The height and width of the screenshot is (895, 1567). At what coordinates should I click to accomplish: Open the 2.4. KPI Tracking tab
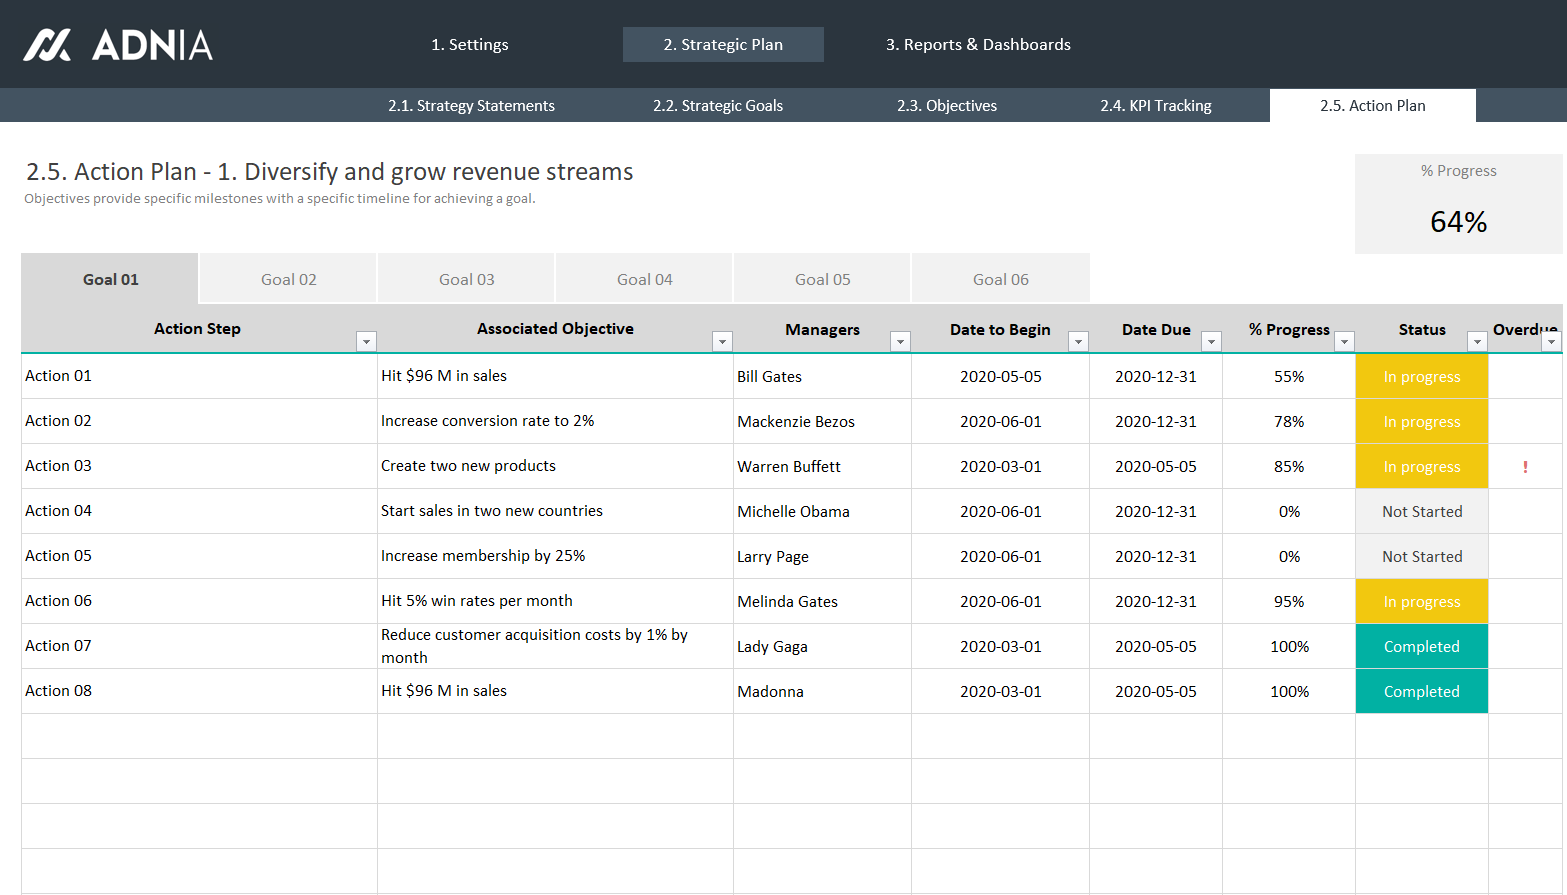pyautogui.click(x=1155, y=106)
